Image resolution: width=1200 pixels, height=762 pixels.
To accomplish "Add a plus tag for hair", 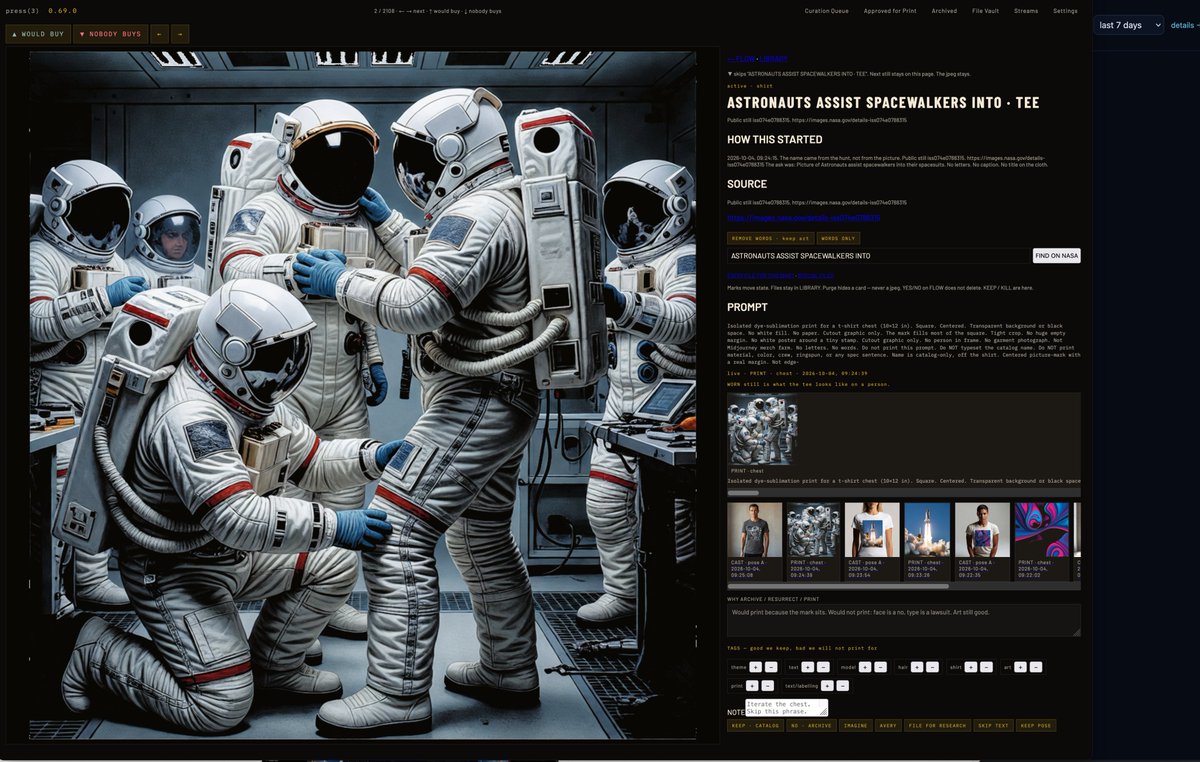I will tap(917, 667).
